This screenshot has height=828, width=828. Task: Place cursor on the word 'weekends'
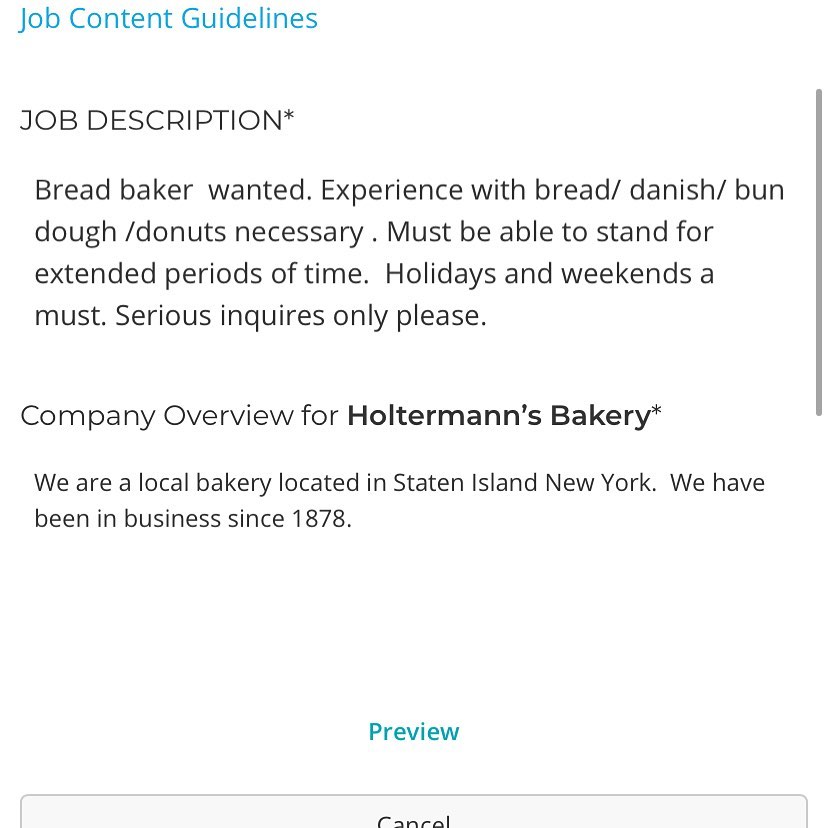pyautogui.click(x=626, y=274)
